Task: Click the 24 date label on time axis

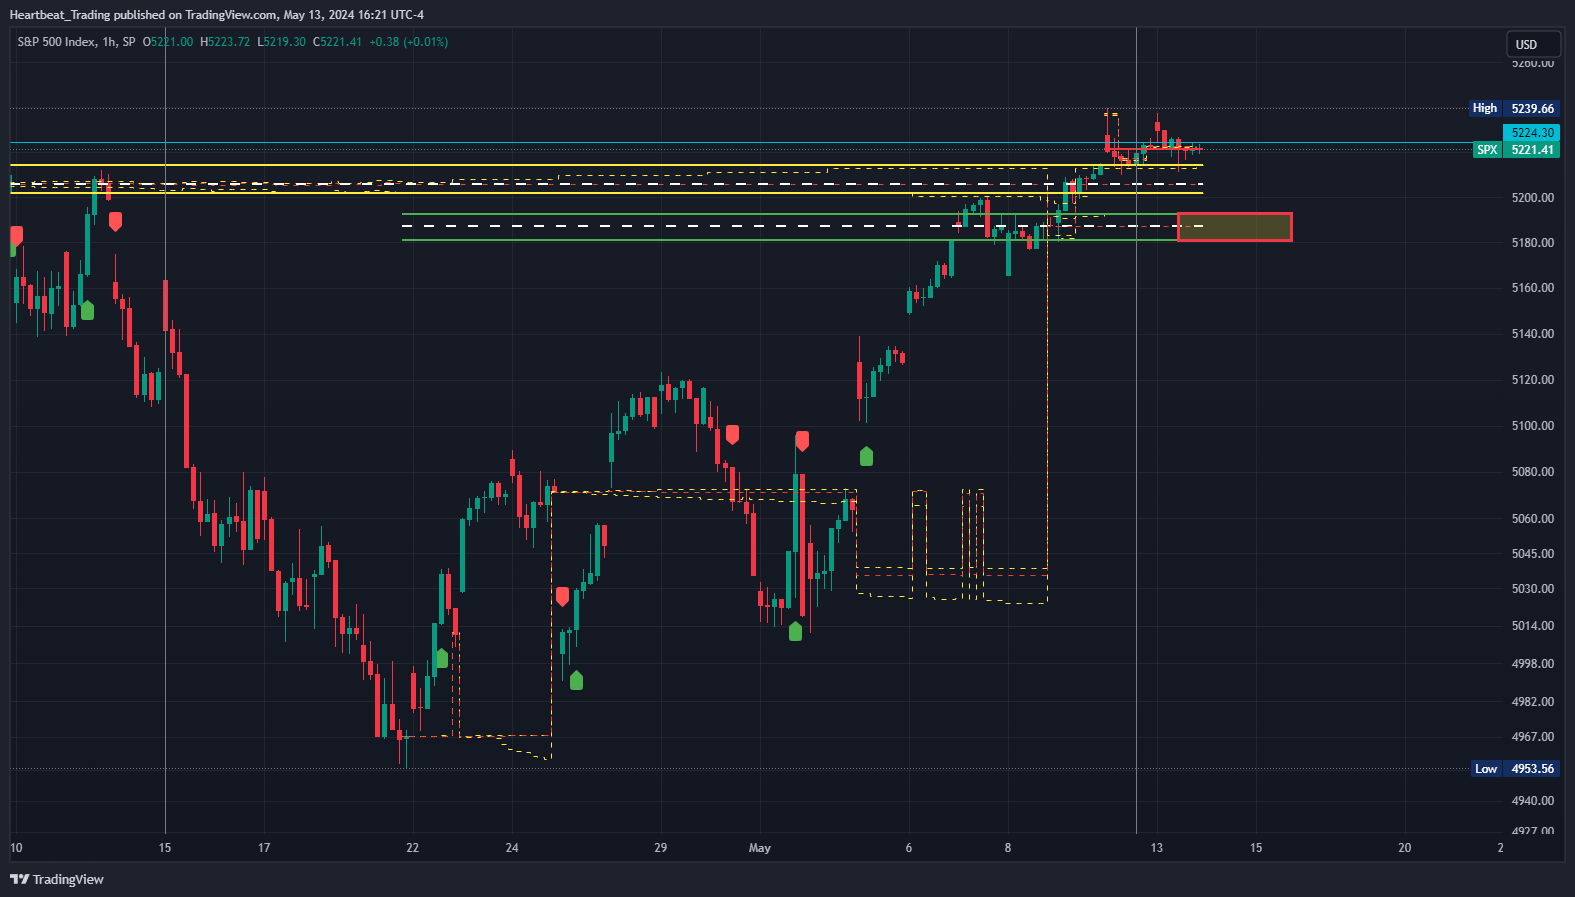Action: (x=512, y=848)
